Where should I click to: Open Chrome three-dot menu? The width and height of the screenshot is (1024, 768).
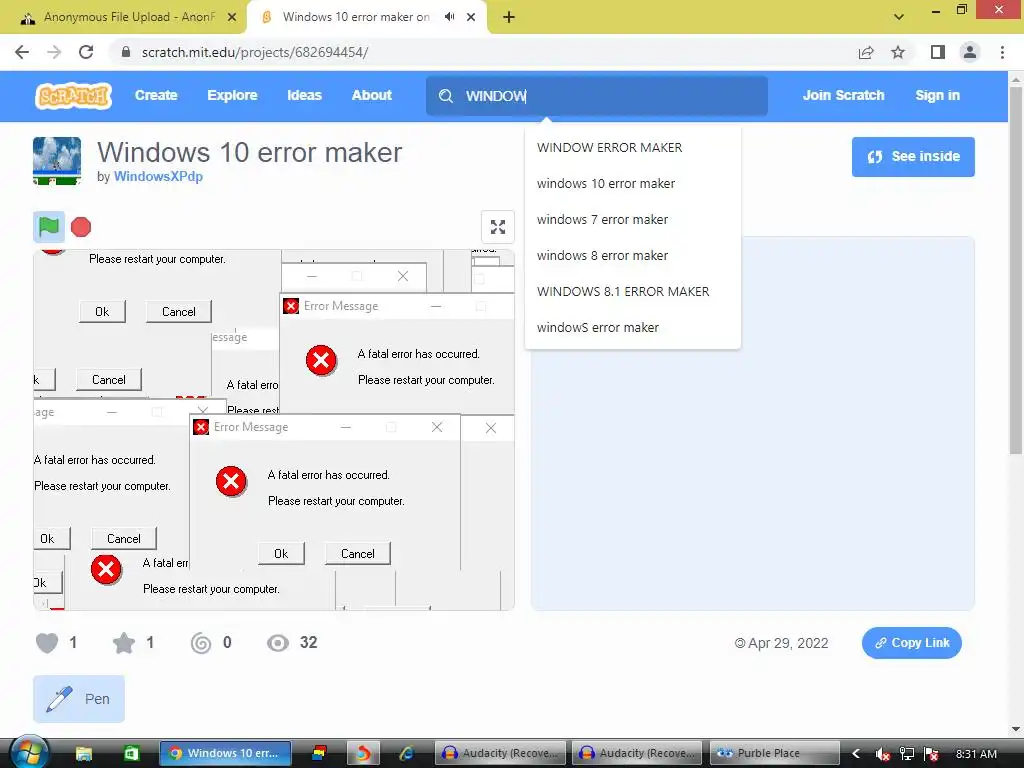pyautogui.click(x=1002, y=52)
